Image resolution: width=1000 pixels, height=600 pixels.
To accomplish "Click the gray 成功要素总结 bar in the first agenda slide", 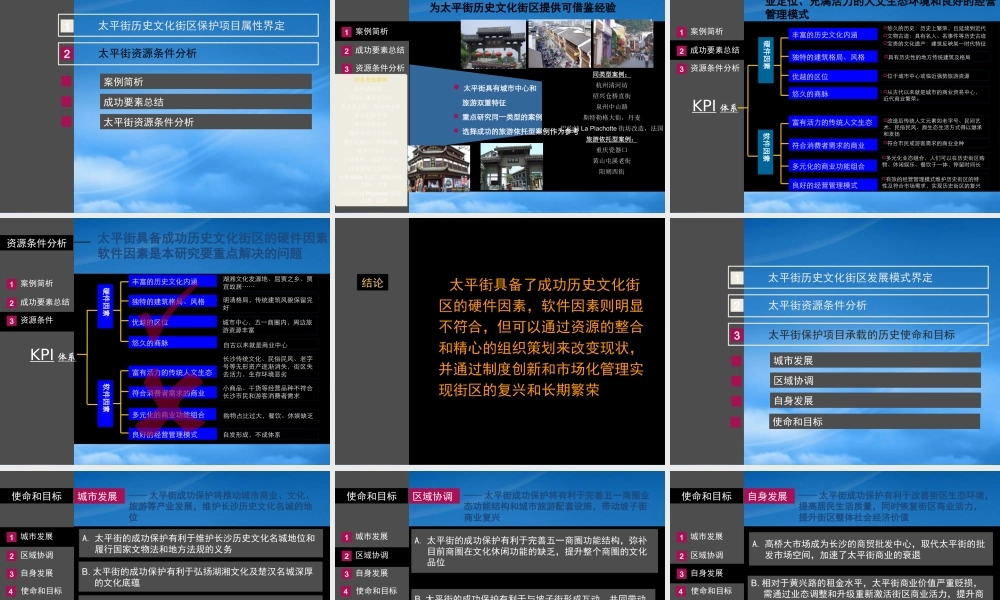I will [x=206, y=102].
